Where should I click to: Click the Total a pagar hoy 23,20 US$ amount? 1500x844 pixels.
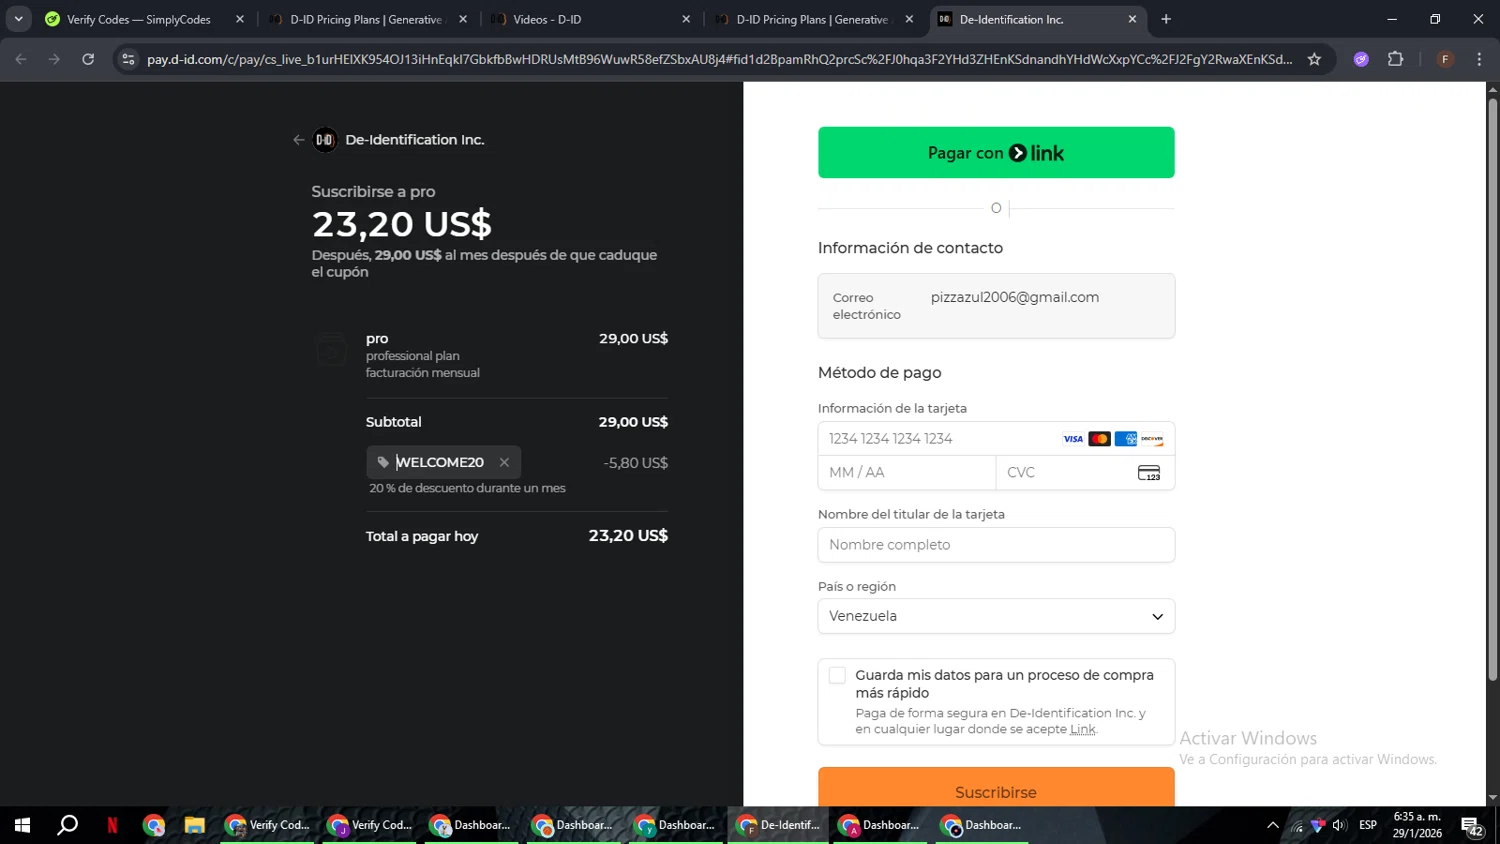(628, 536)
